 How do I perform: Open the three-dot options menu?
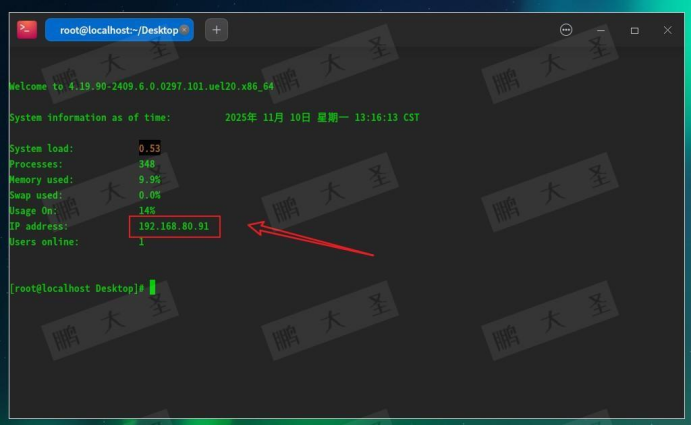coord(566,30)
